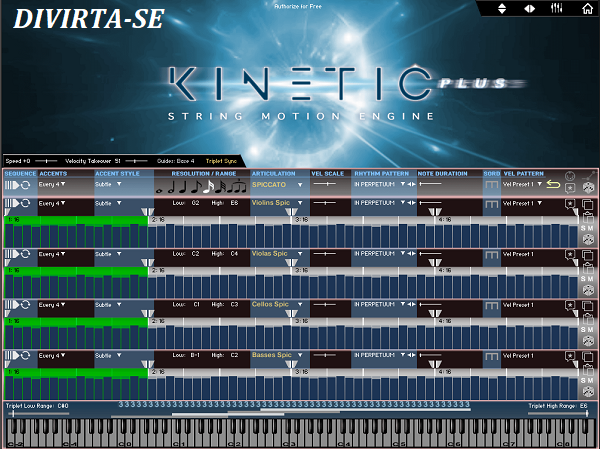The image size is (600, 449).
Task: Toggle SORD for Basses Spic row
Action: (491, 356)
